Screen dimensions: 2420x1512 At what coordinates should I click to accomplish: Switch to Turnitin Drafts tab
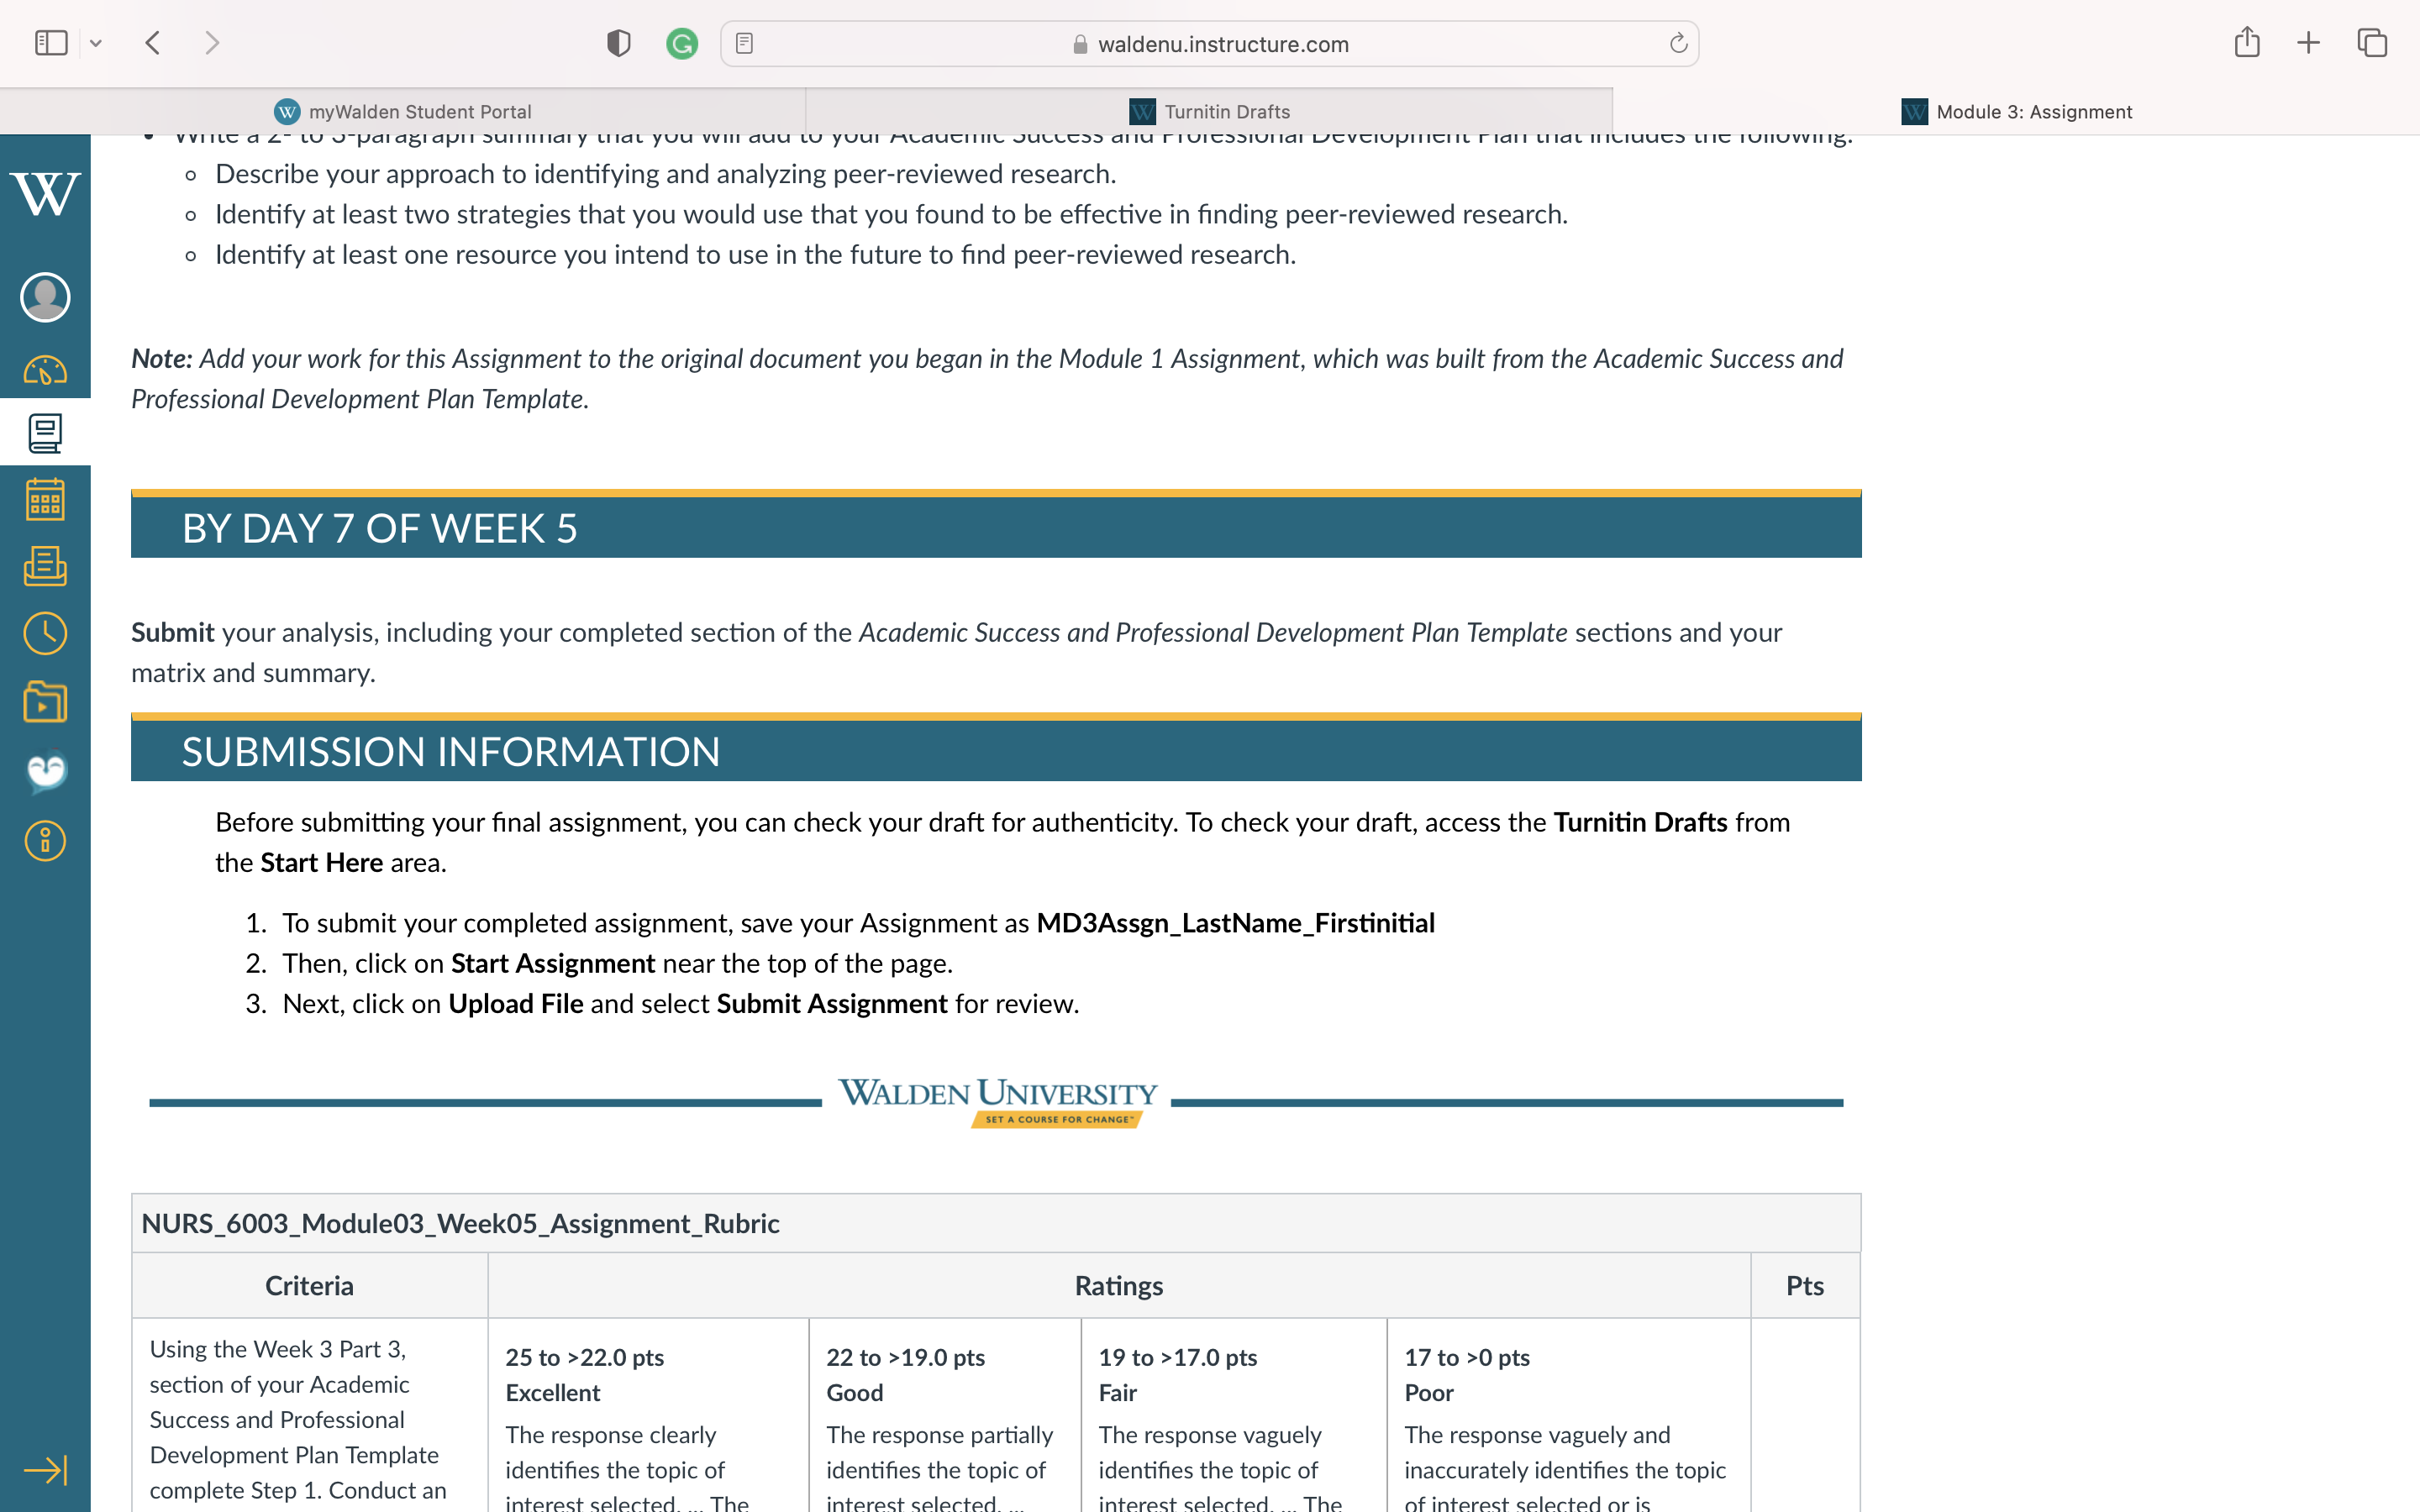1210,111
